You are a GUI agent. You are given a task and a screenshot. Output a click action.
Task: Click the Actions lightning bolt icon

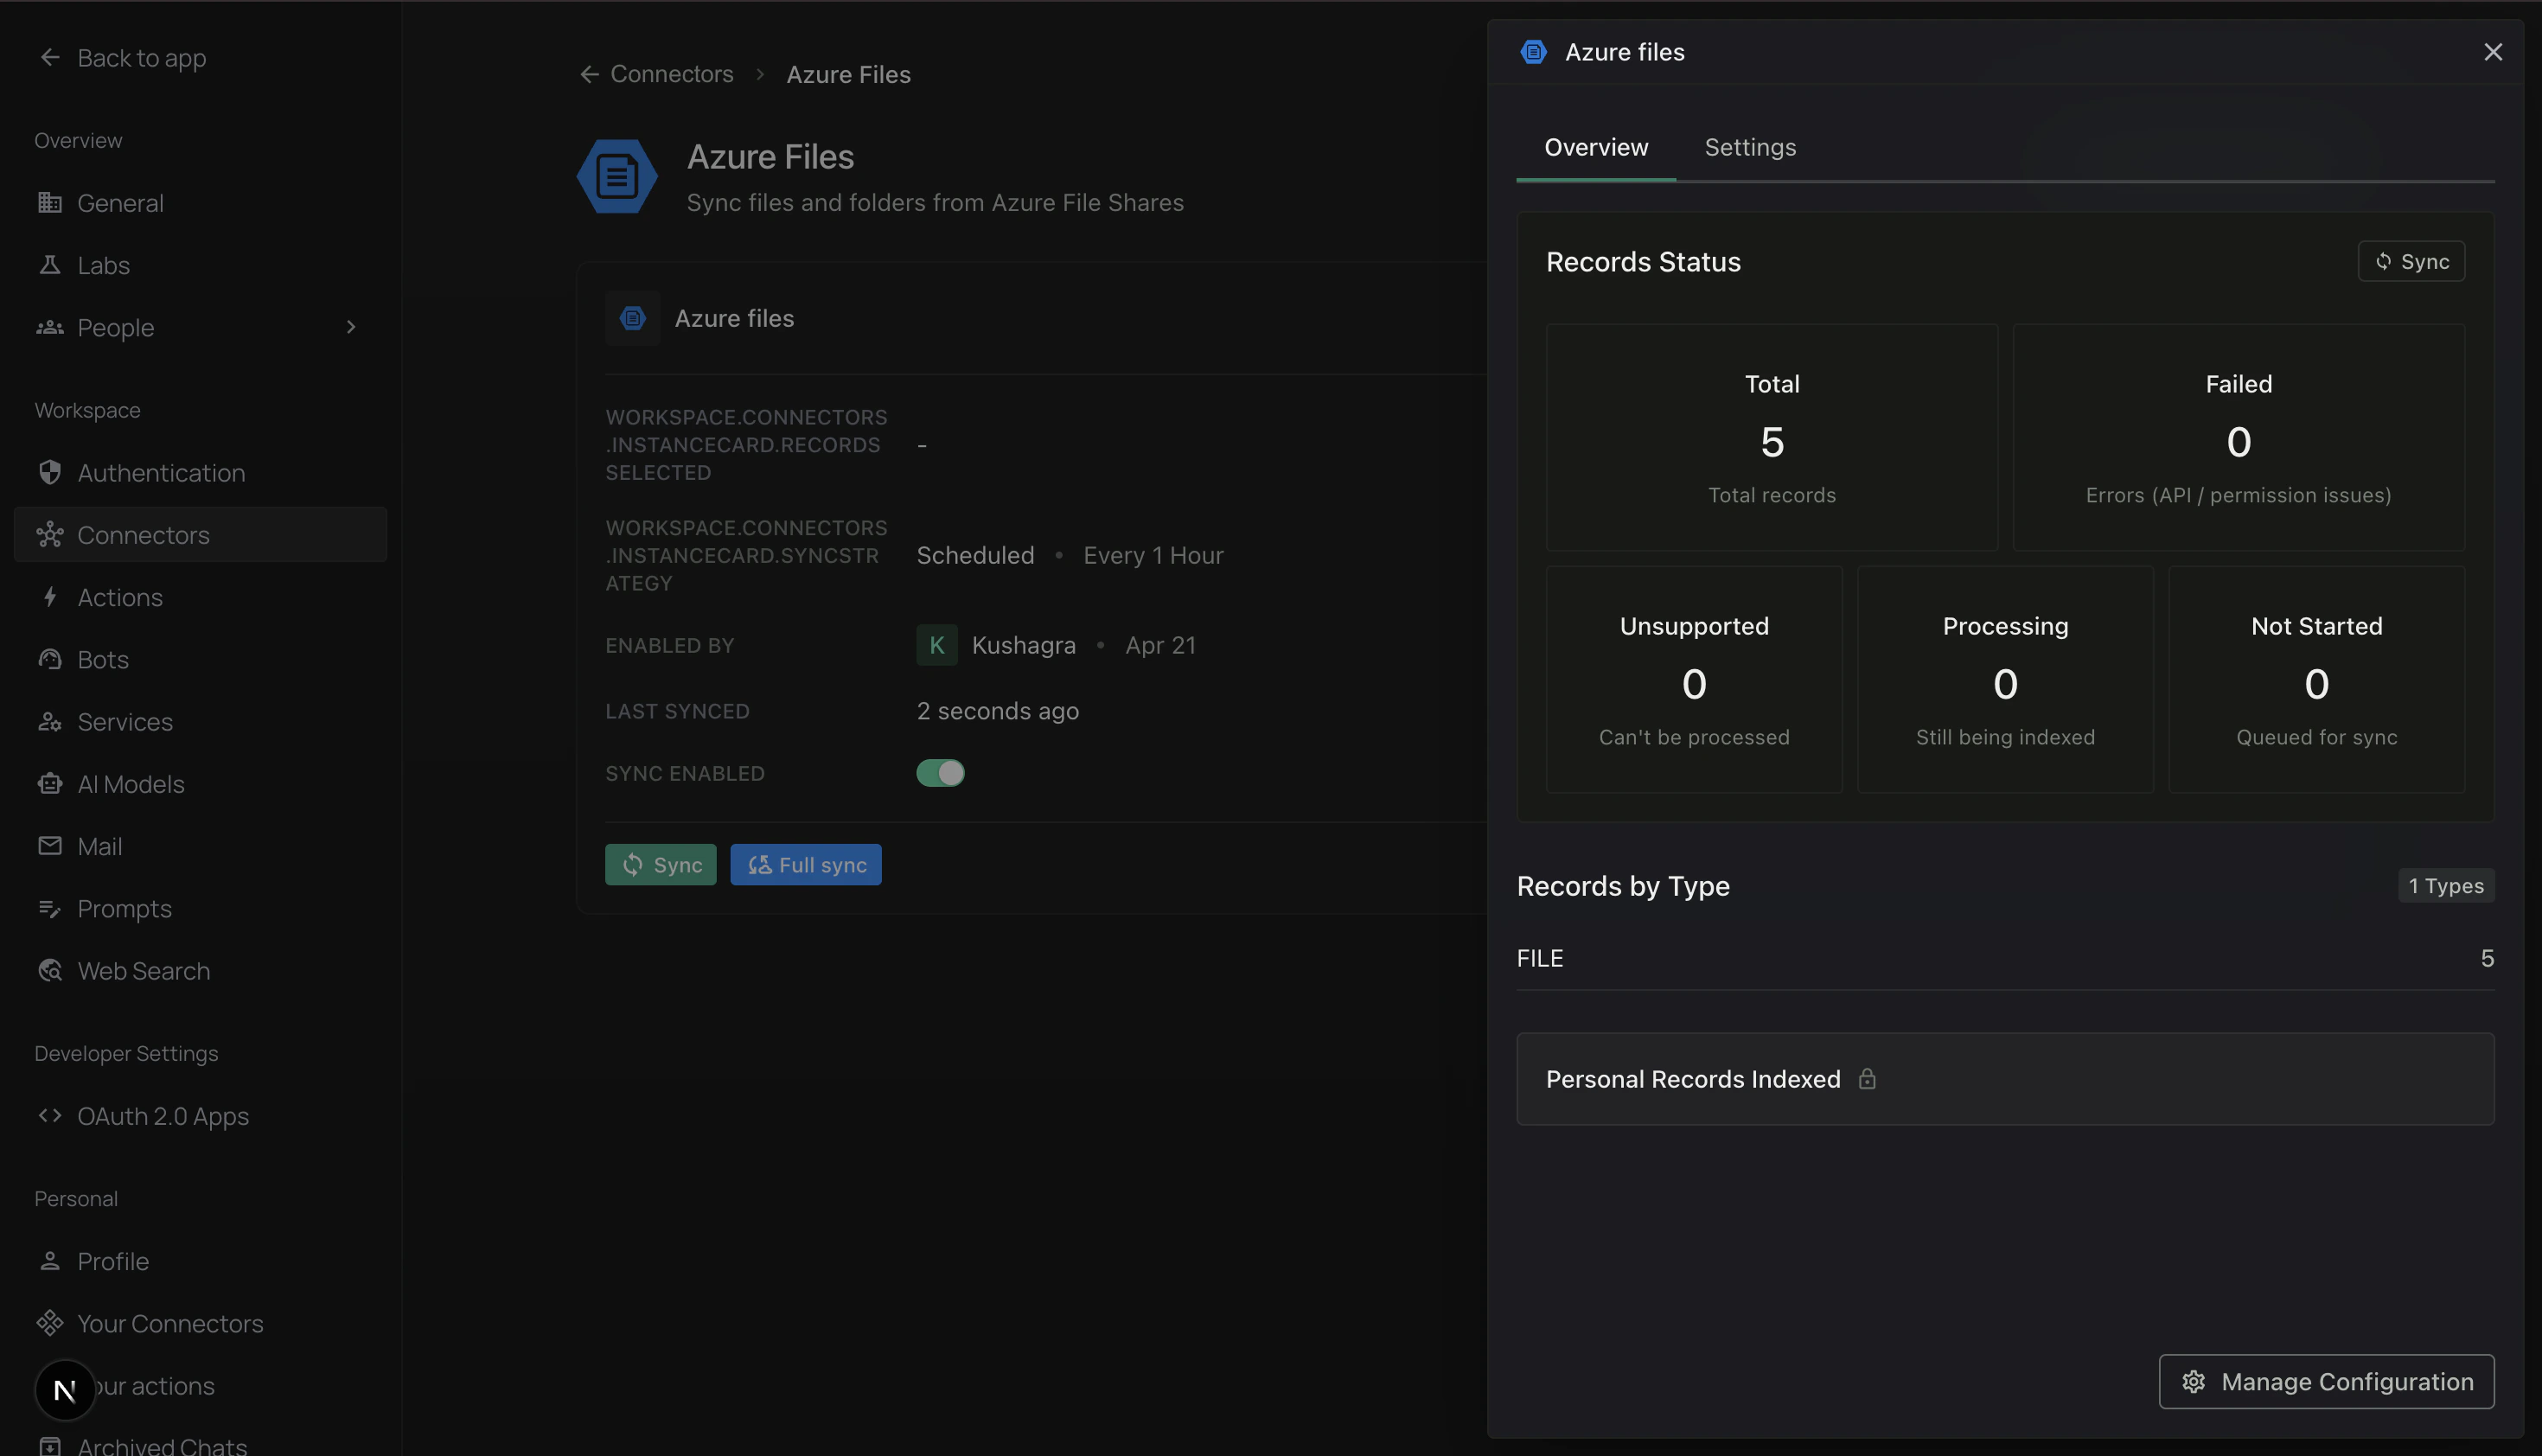(50, 597)
